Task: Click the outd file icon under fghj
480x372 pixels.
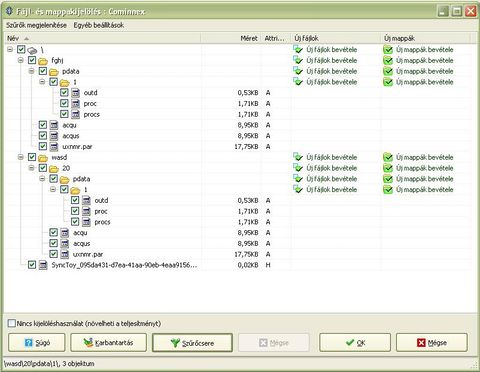Action: tap(75, 93)
